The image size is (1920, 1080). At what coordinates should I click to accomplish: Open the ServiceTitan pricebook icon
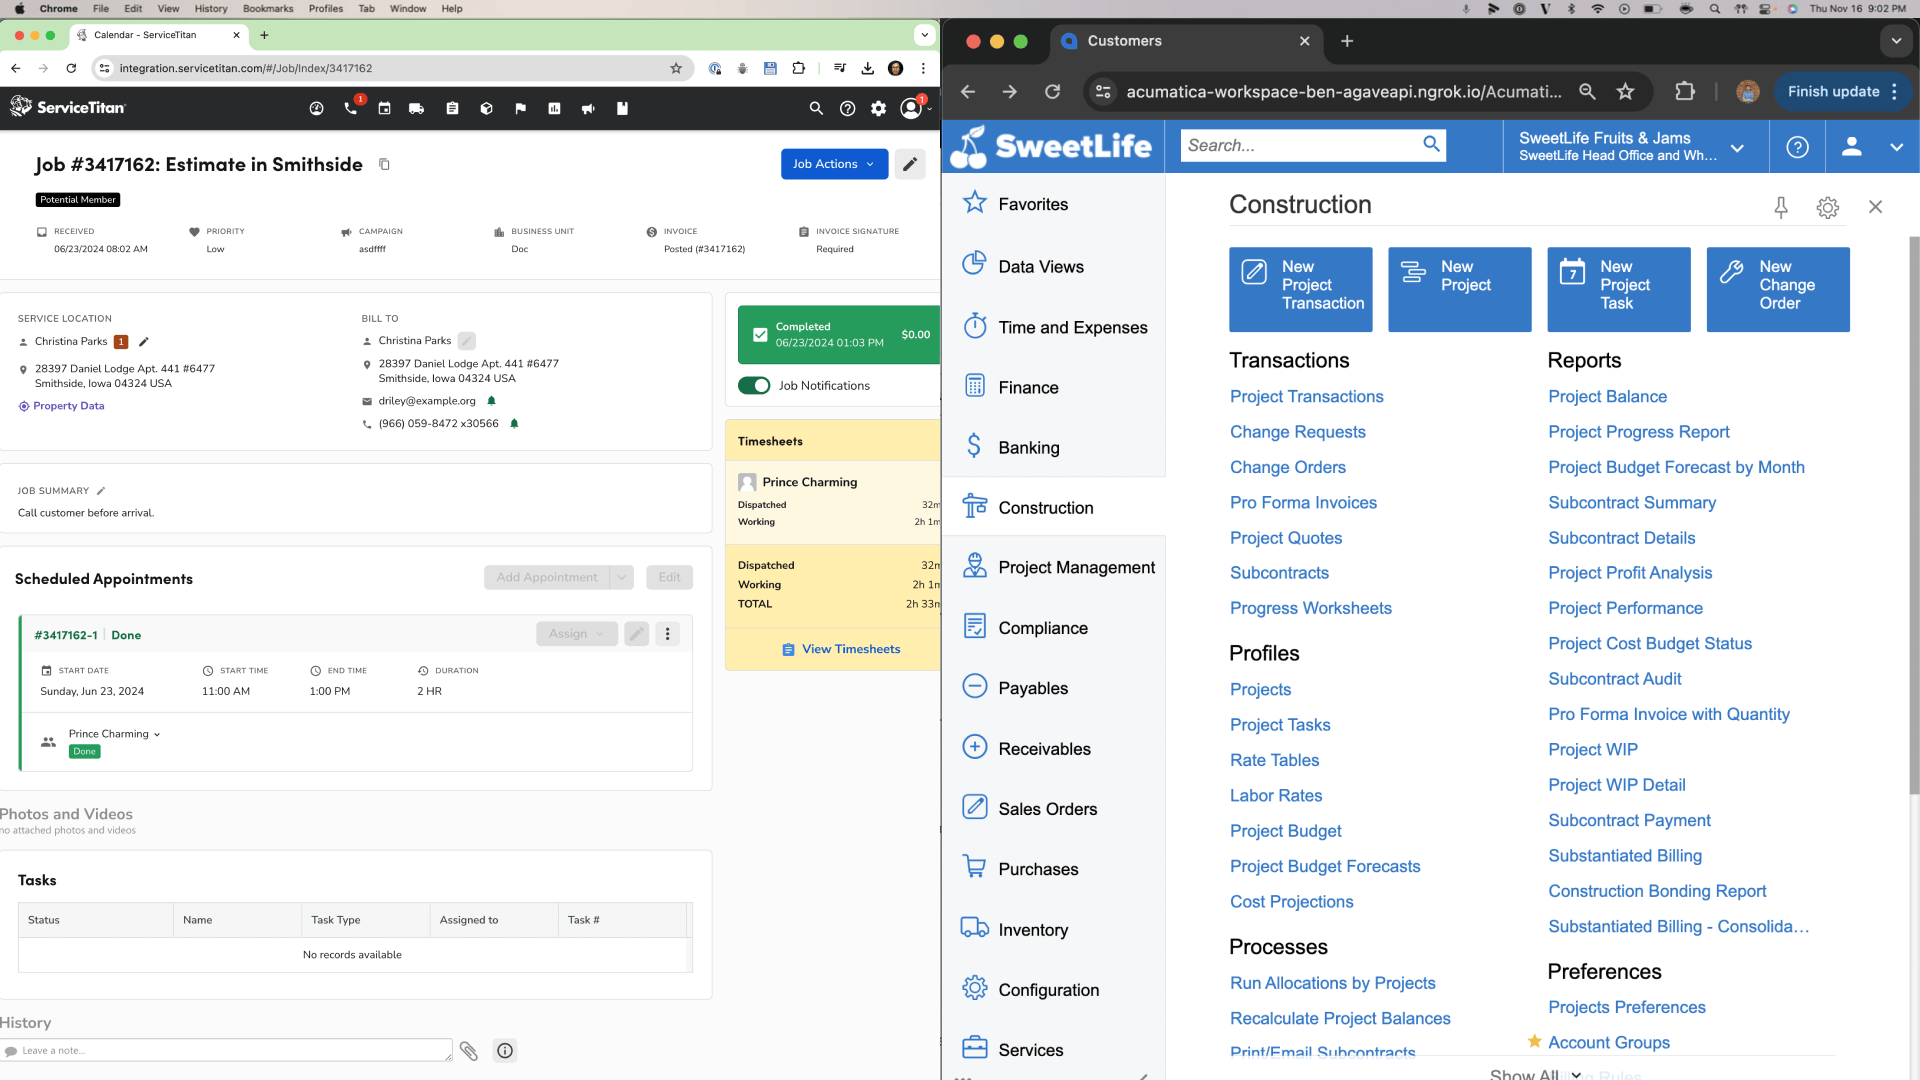(x=622, y=108)
